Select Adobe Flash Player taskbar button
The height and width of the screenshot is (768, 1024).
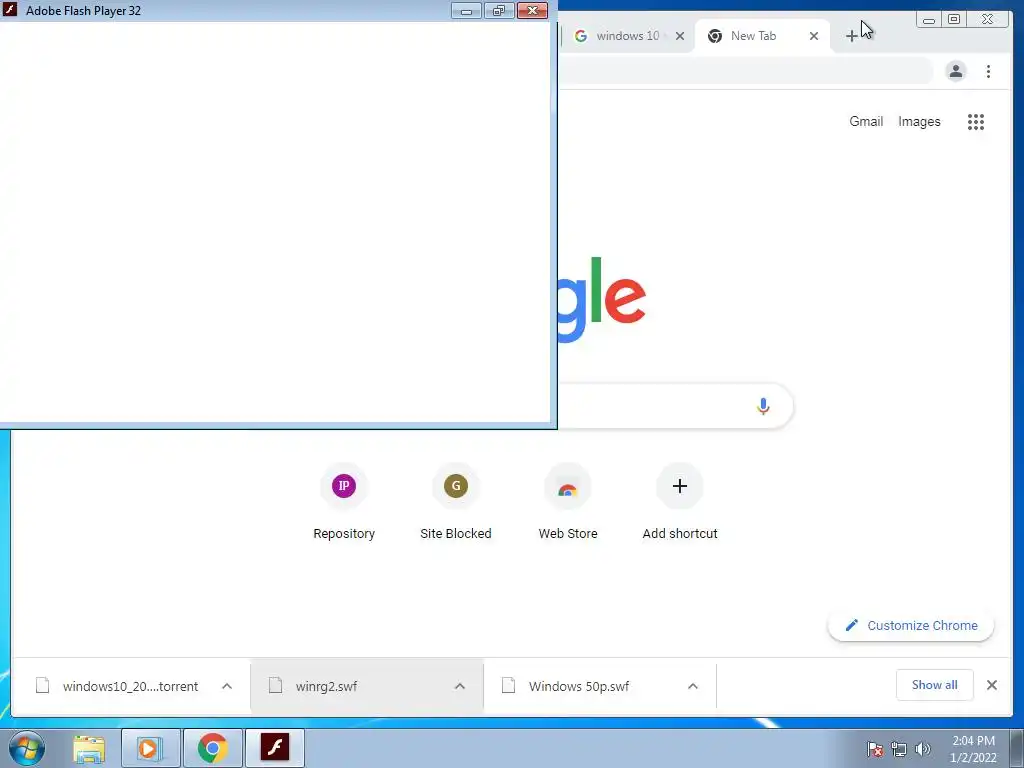[275, 748]
